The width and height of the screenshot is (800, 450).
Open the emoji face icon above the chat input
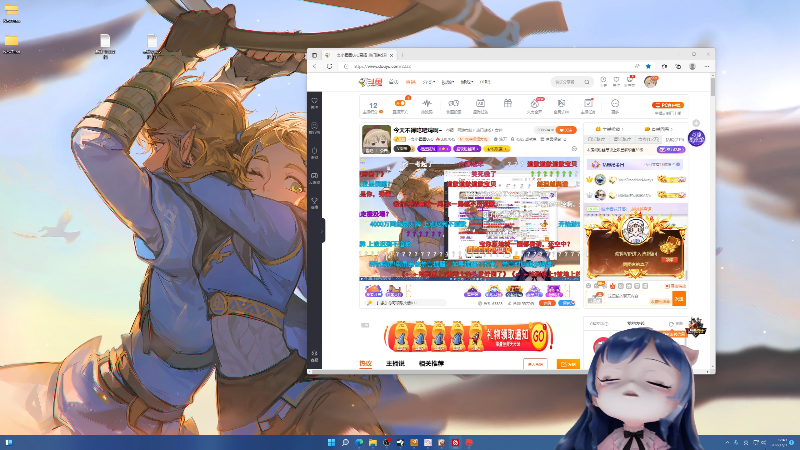[x=589, y=286]
